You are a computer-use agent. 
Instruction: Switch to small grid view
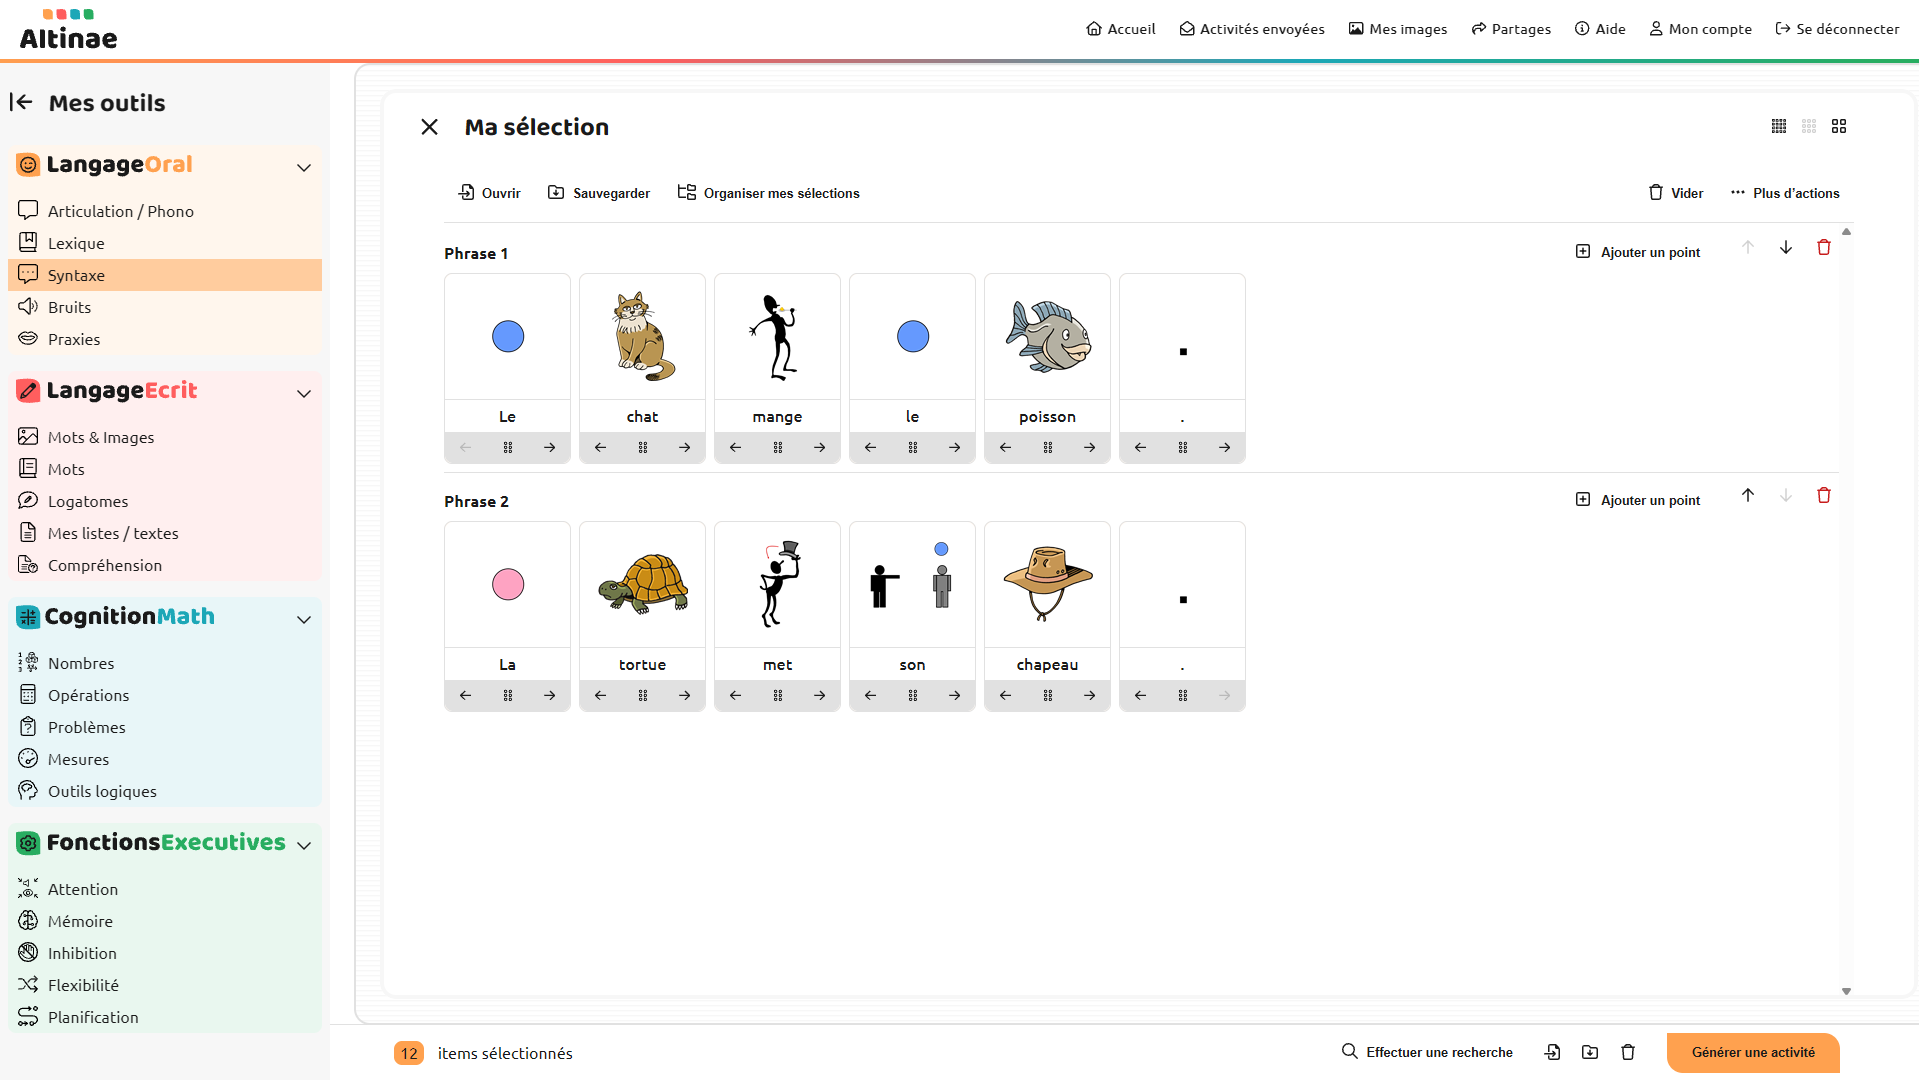1778,127
